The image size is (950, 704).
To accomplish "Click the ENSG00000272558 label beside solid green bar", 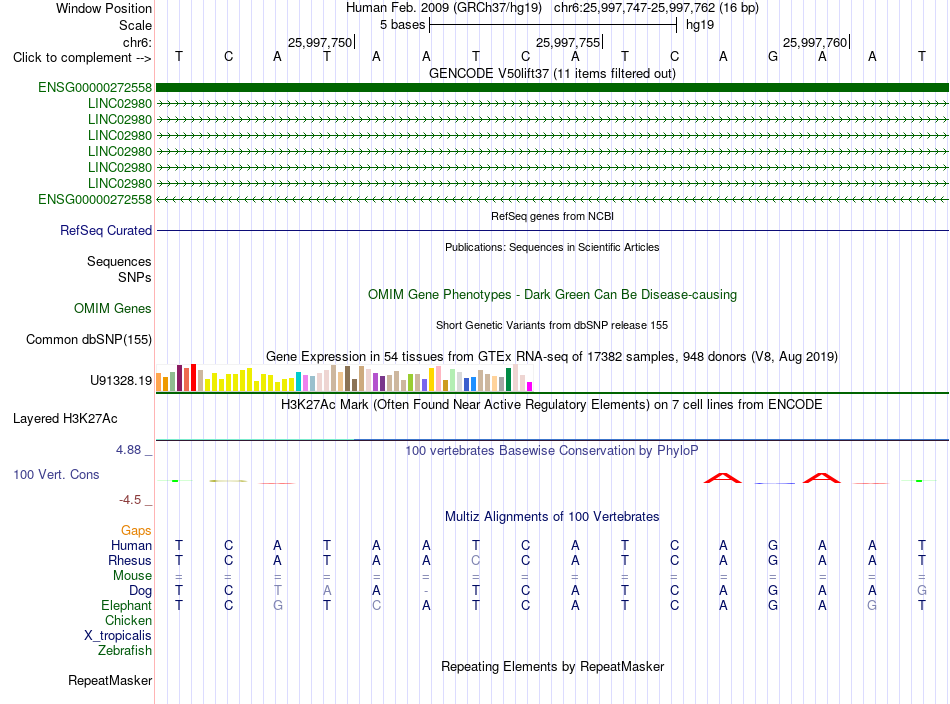I will click(x=95, y=87).
